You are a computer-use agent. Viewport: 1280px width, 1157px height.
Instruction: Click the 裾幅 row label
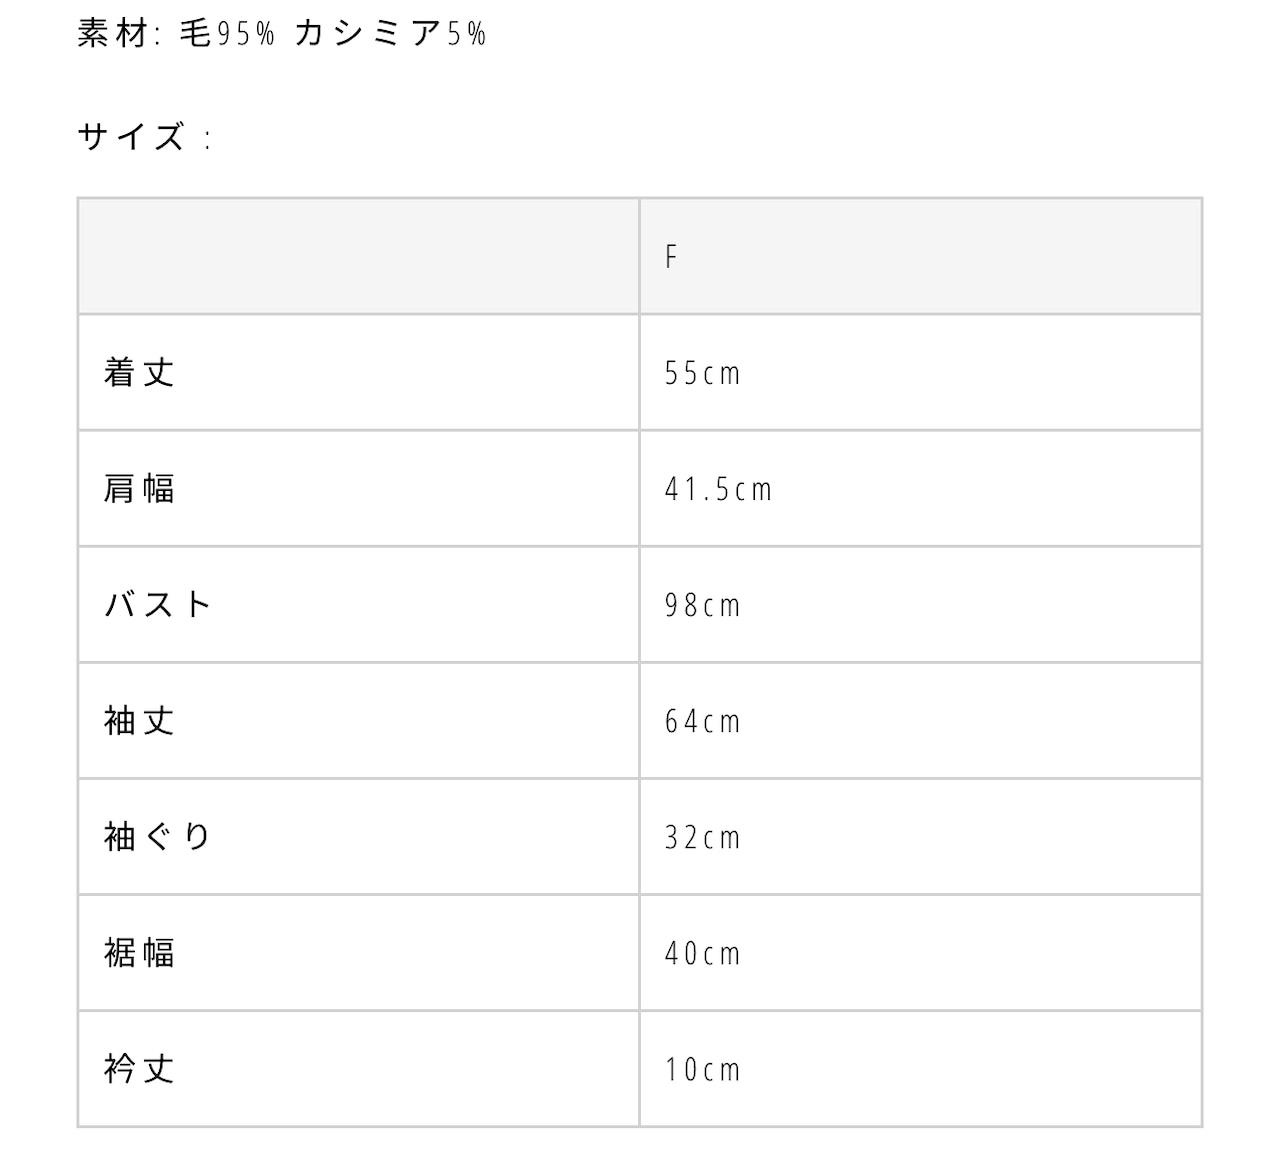click(x=139, y=953)
